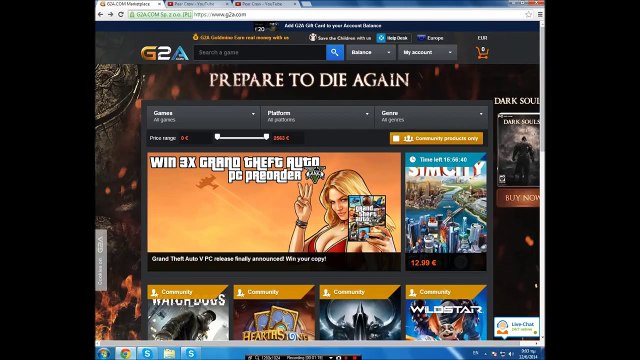Switch to G2A.COM Marketplace tab
The width and height of the screenshot is (640, 360).
pyautogui.click(x=130, y=4)
